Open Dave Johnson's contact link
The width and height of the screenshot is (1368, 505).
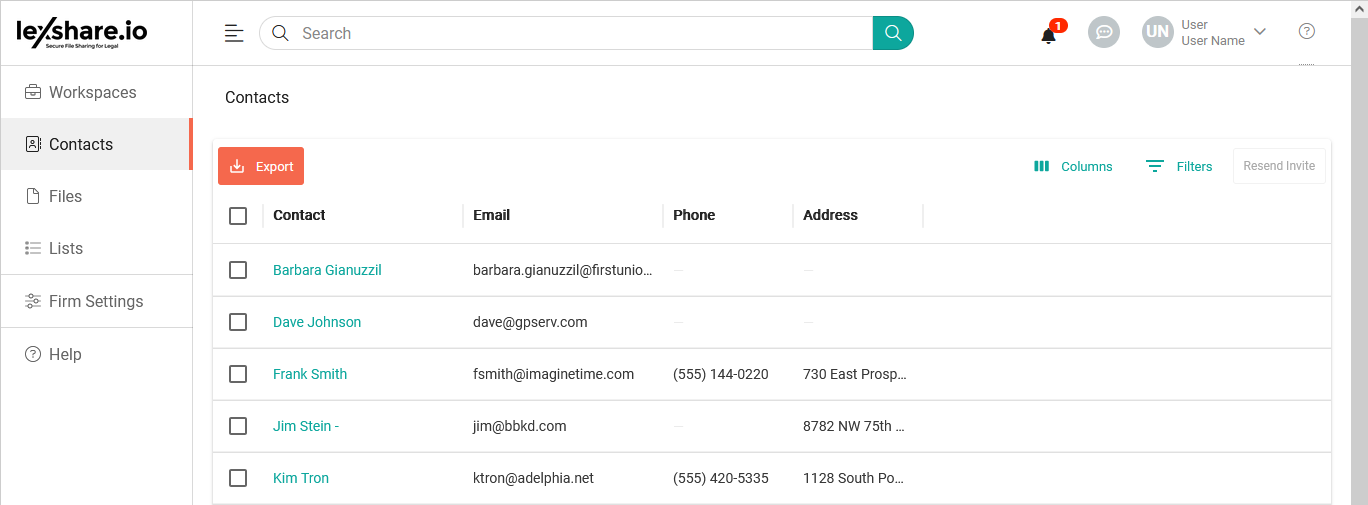tap(317, 322)
